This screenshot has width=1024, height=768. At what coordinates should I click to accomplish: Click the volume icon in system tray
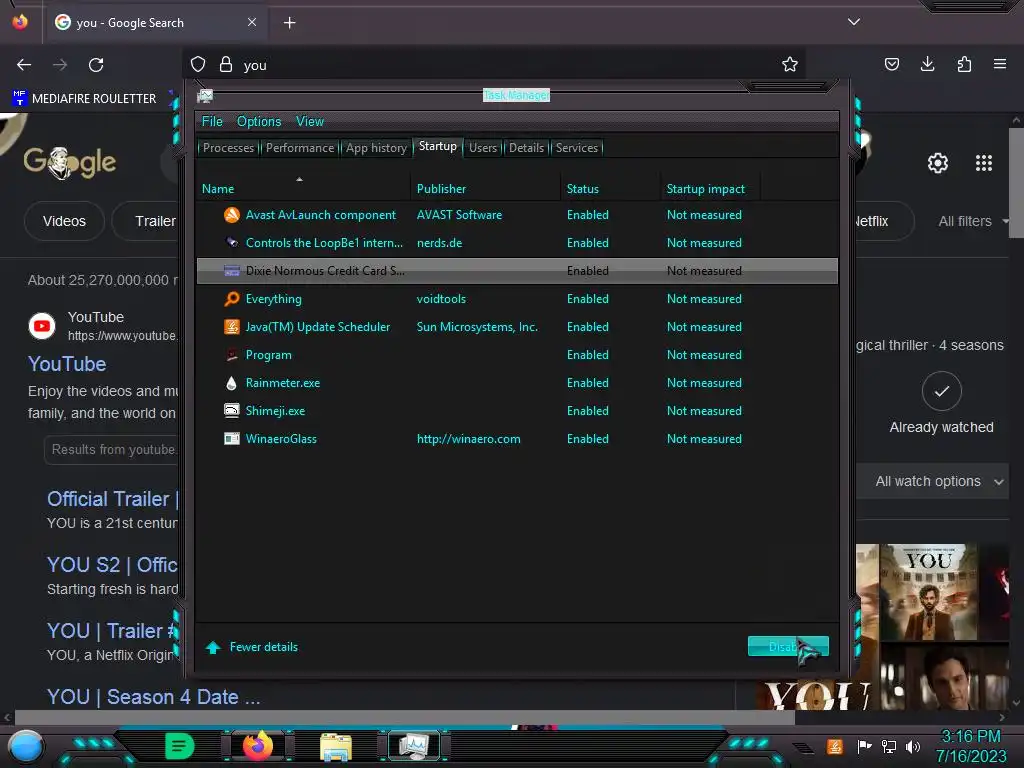(913, 746)
